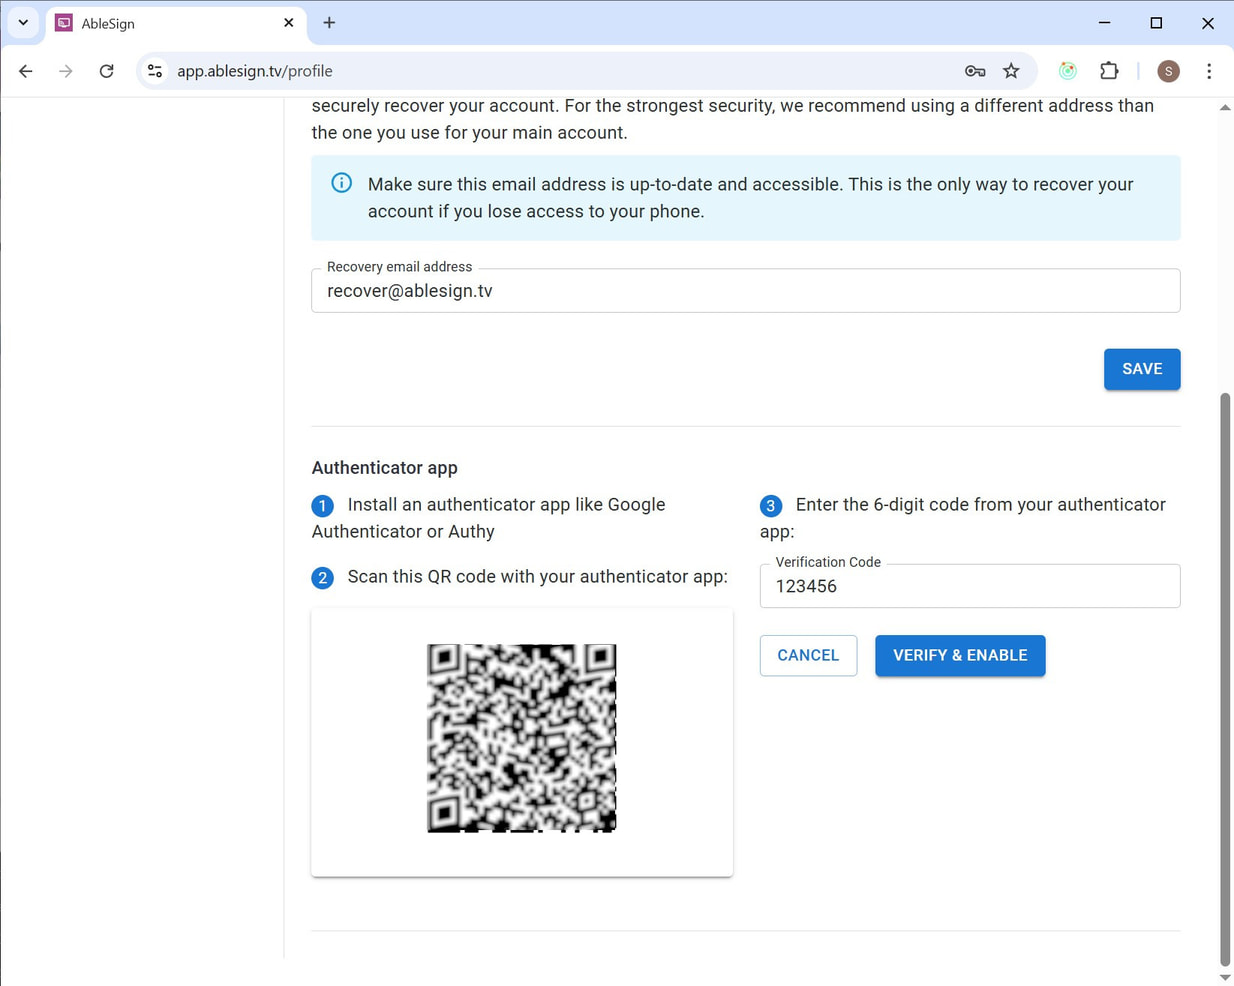1234x986 pixels.
Task: Close the AbleSign tab
Action: pyautogui.click(x=289, y=22)
